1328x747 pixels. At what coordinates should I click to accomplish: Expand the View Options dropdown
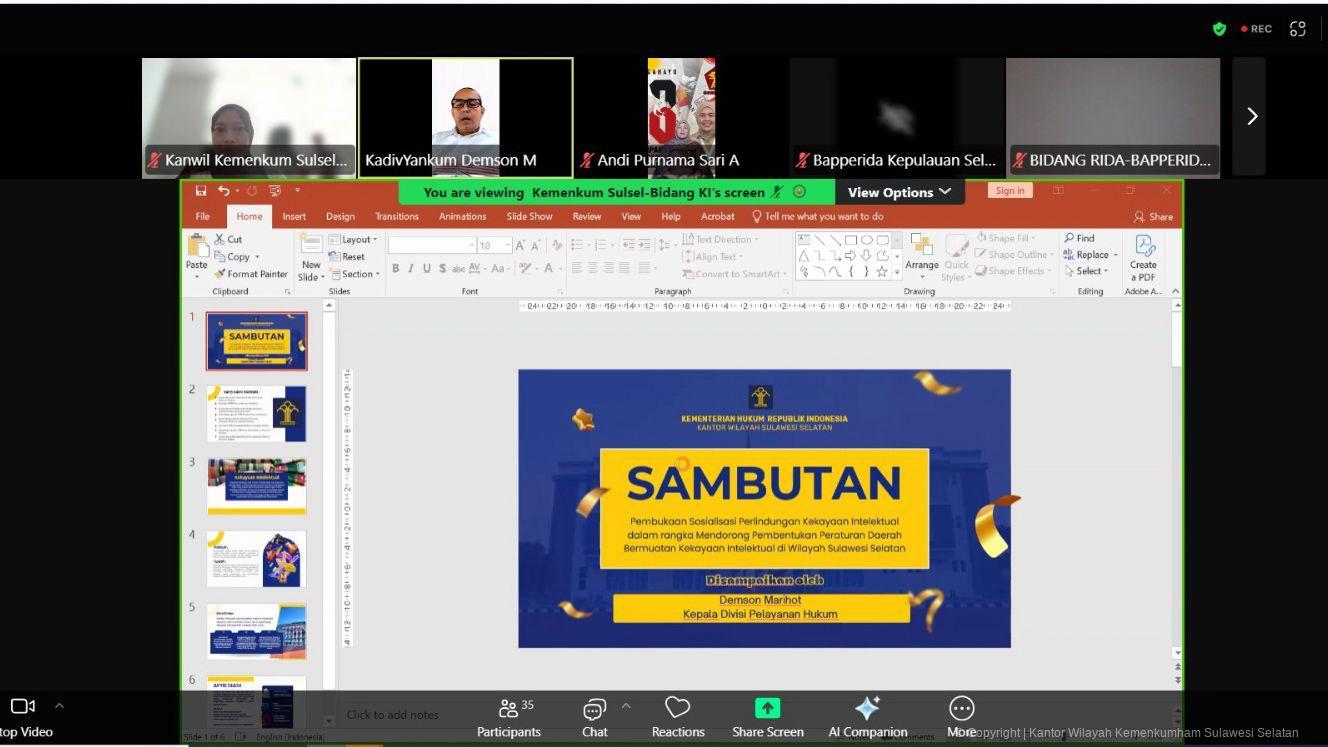pyautogui.click(x=899, y=192)
